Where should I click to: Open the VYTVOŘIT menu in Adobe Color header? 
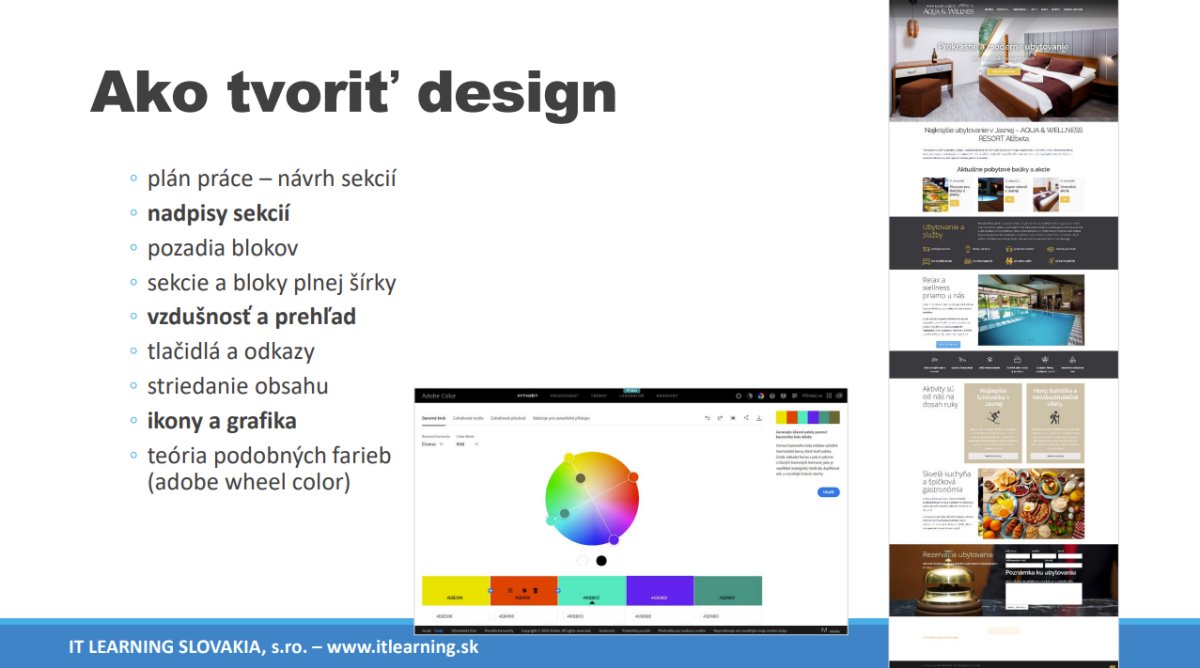click(x=528, y=396)
